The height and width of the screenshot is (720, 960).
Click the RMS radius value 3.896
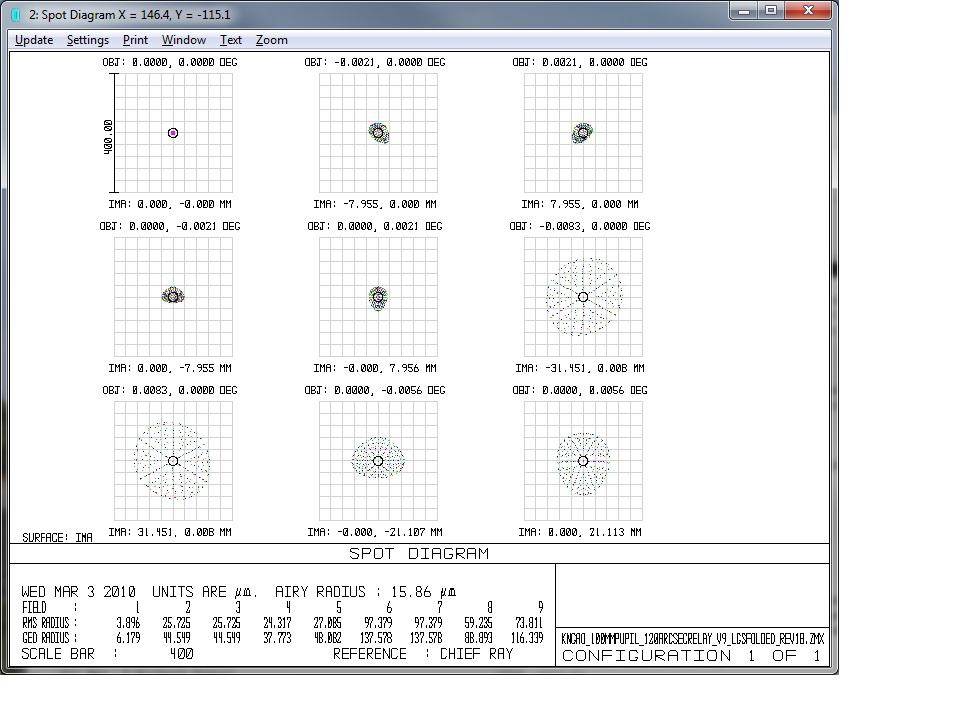(128, 623)
